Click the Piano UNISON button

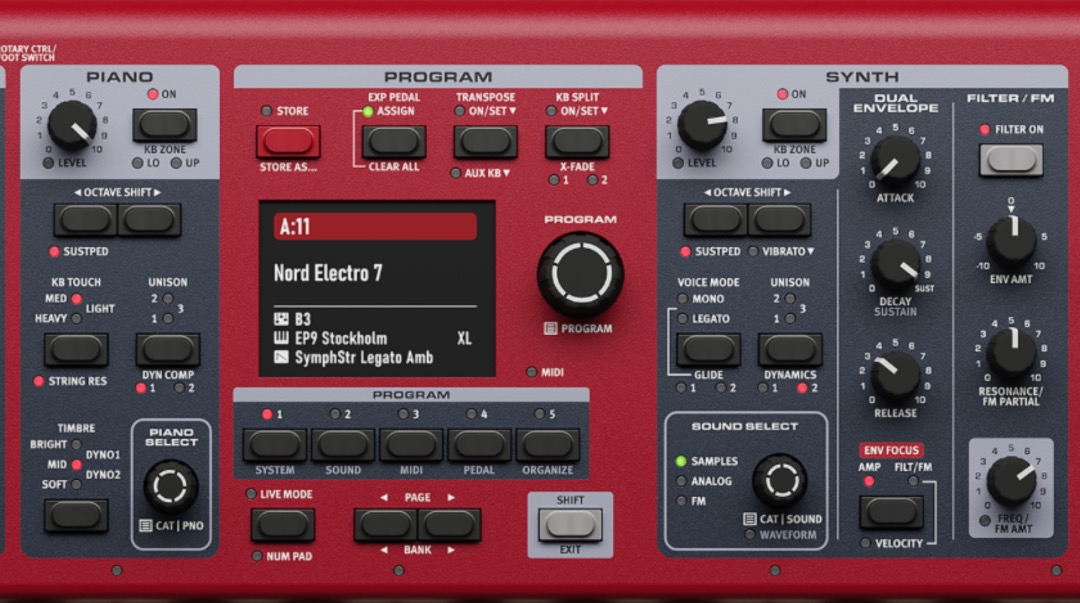[168, 349]
